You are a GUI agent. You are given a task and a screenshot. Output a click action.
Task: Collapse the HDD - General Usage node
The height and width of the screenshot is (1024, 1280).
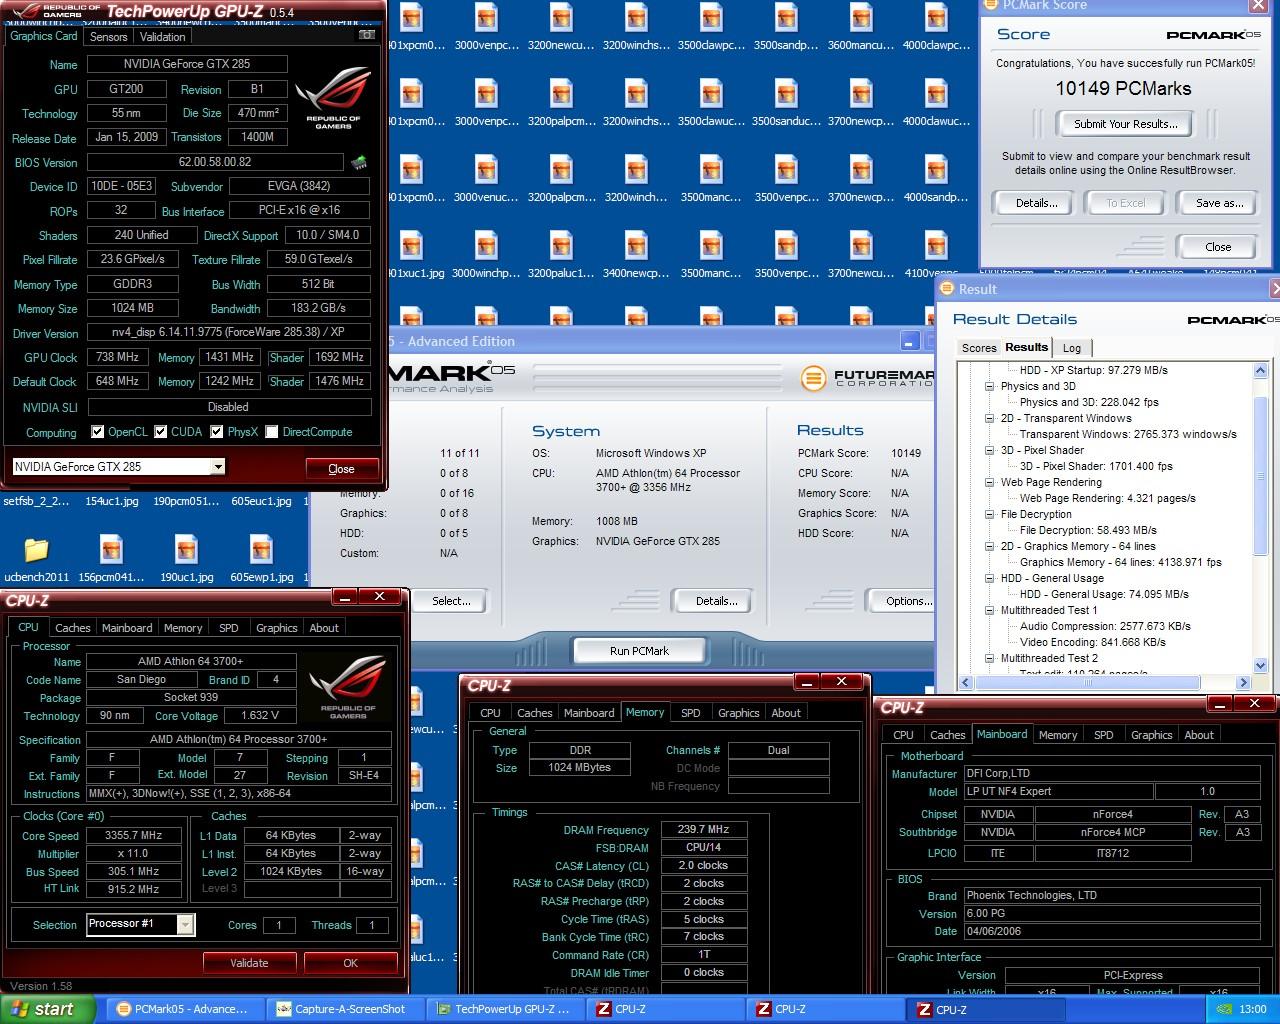[x=990, y=578]
